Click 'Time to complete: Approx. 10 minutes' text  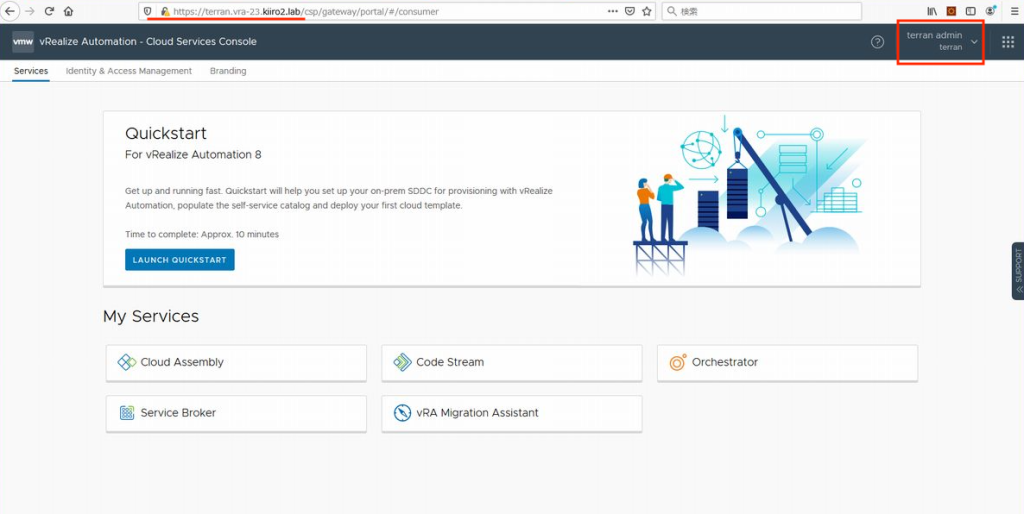(202, 234)
